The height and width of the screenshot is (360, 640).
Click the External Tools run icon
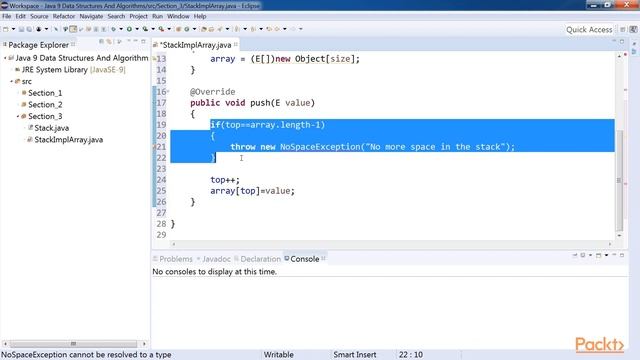(161, 29)
